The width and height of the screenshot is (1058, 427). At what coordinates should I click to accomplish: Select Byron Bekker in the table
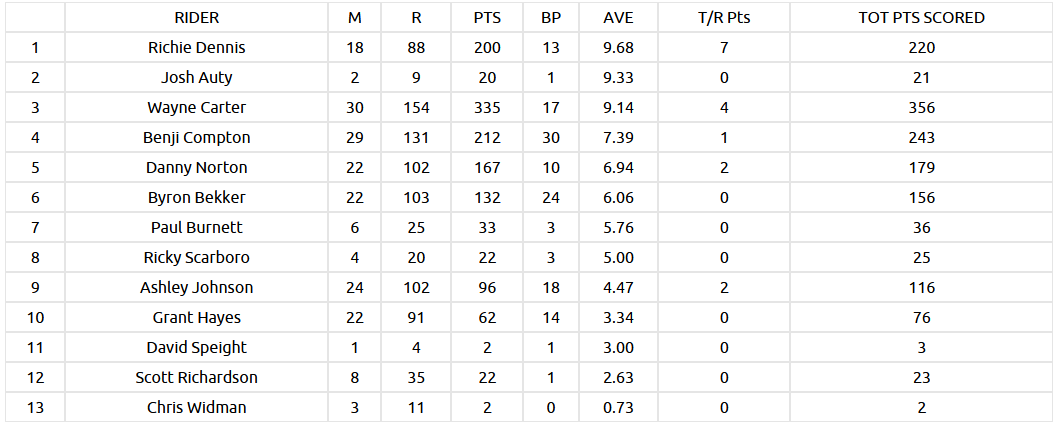196,197
